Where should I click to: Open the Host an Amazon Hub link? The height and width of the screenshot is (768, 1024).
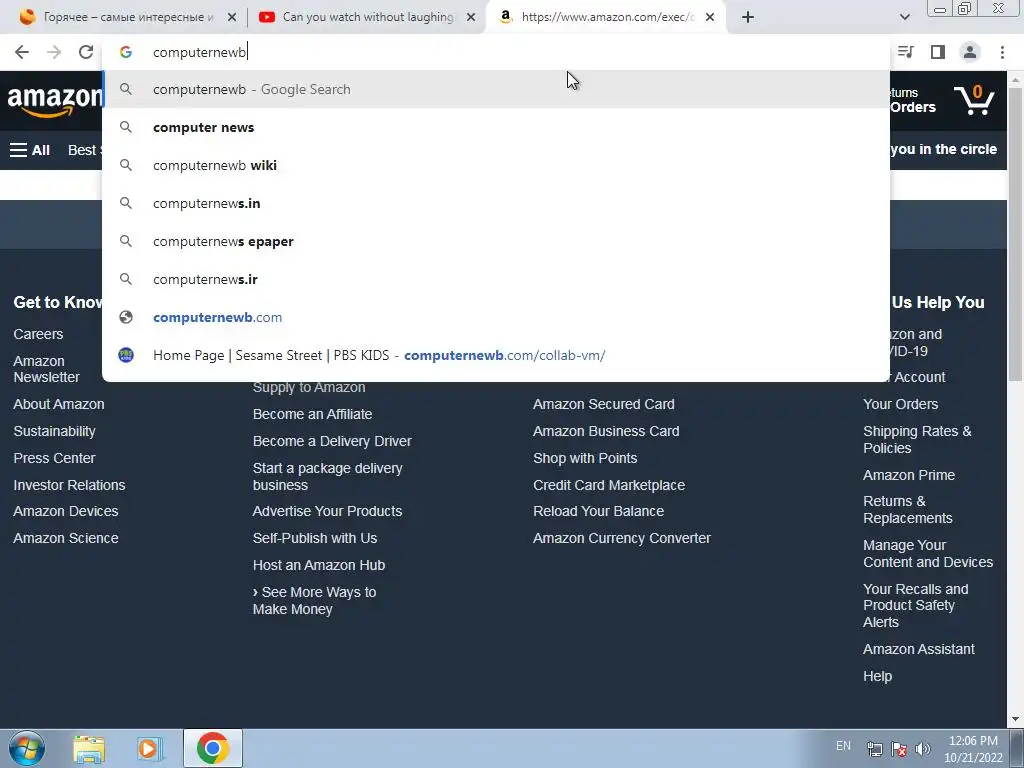point(319,566)
